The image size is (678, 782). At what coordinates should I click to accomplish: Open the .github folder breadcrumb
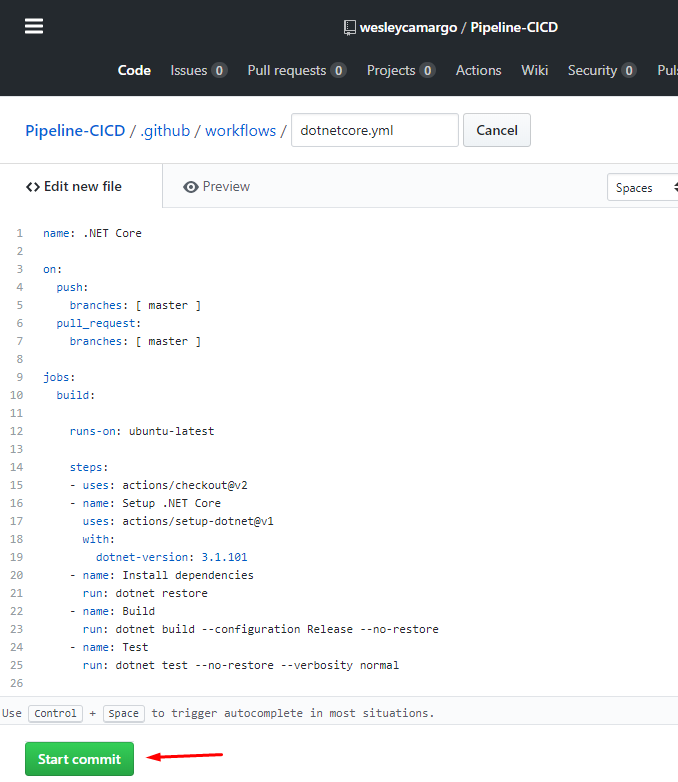(x=165, y=131)
